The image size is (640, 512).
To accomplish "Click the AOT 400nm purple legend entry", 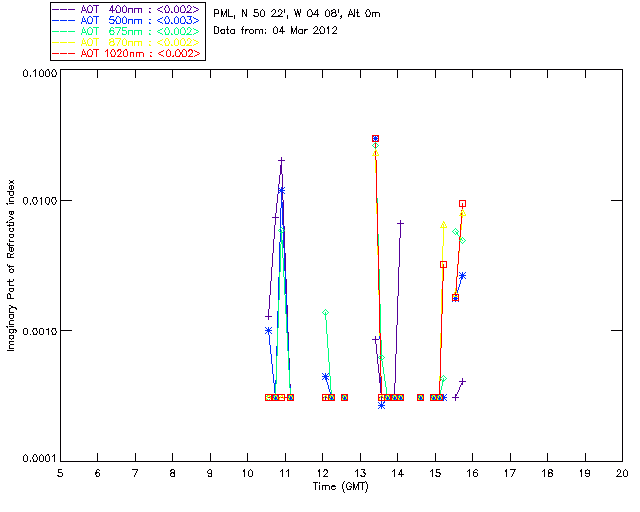I will (x=127, y=9).
